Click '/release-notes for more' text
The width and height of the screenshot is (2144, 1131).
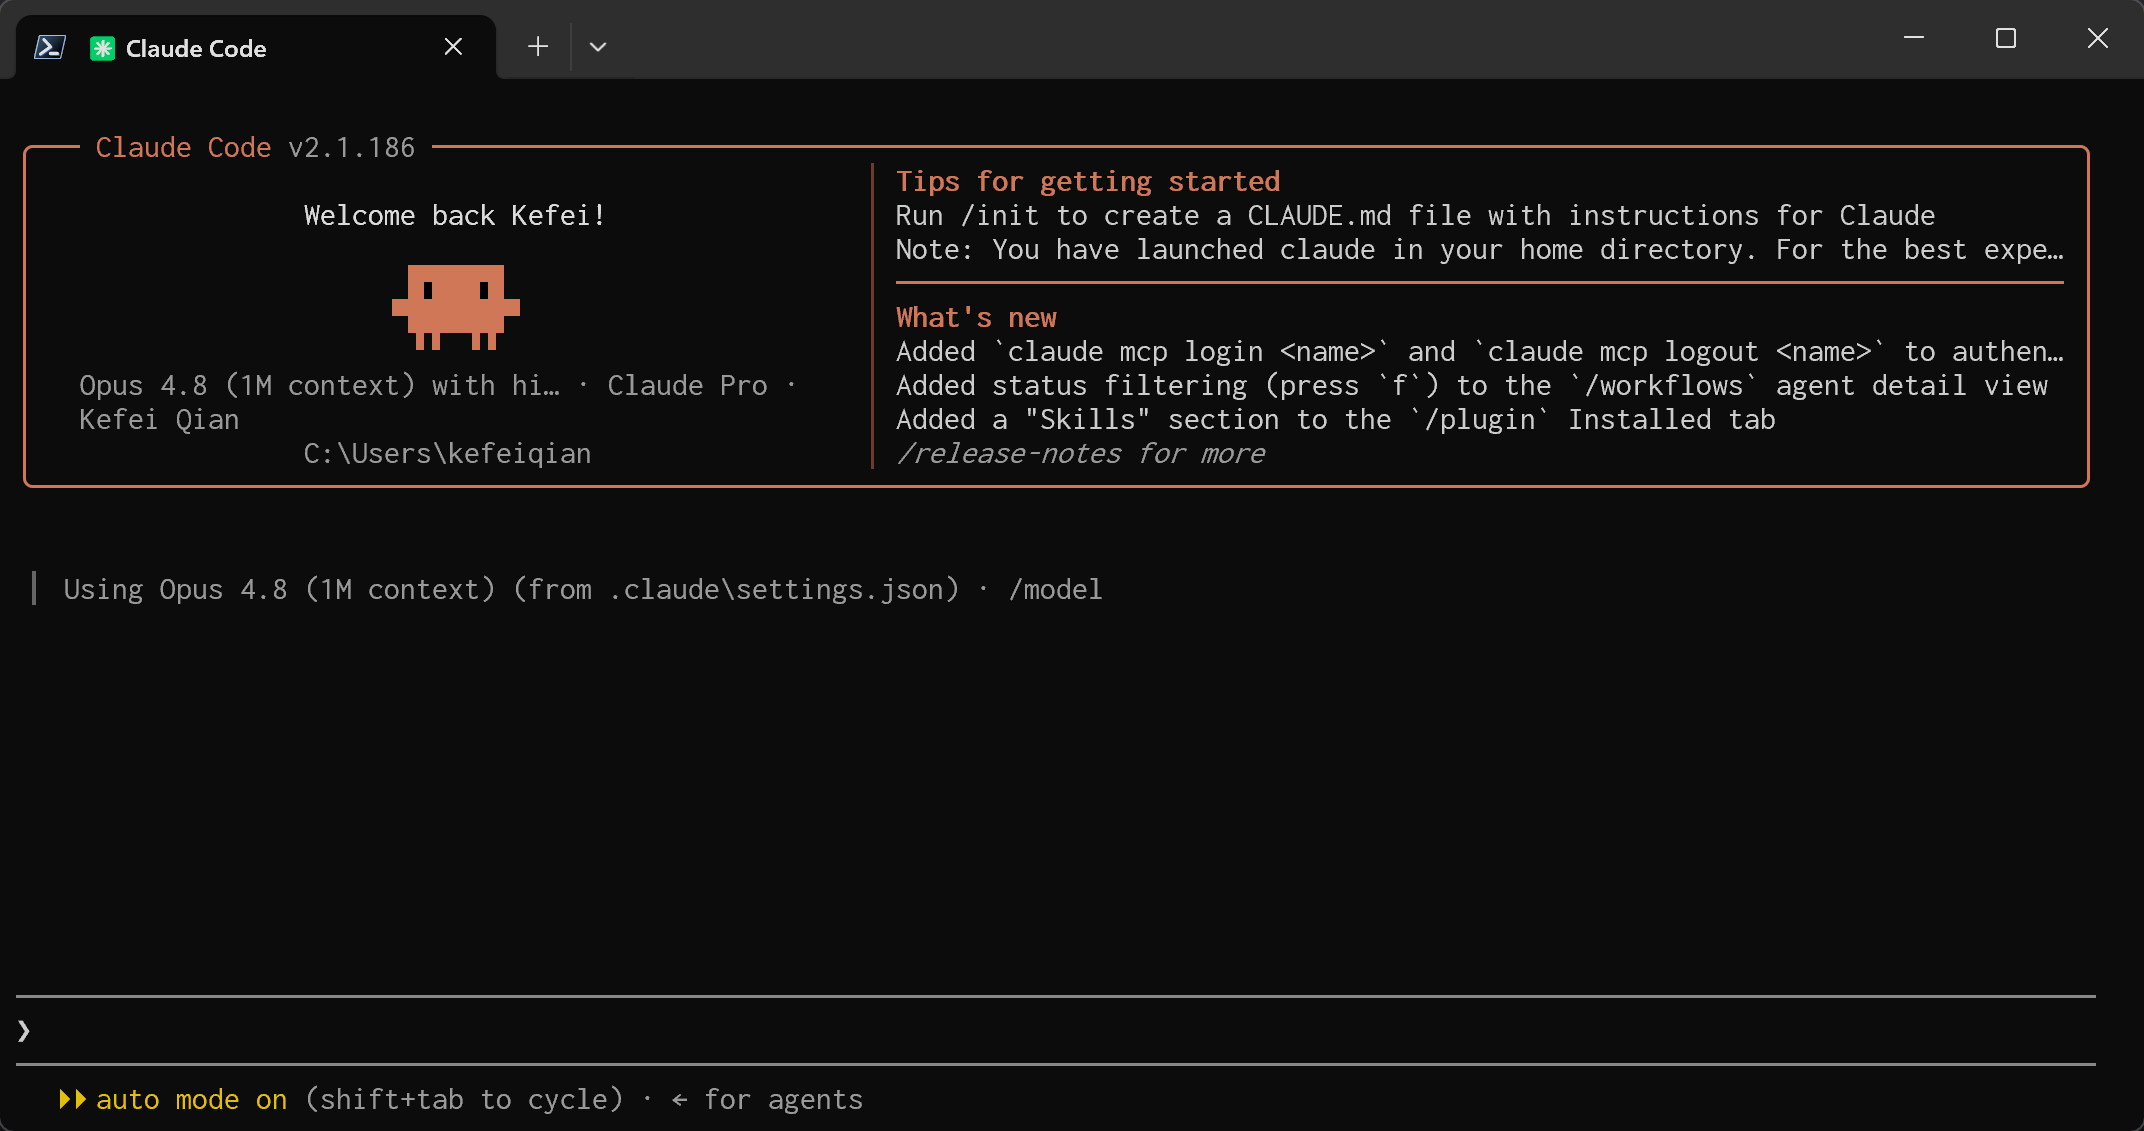[1080, 454]
